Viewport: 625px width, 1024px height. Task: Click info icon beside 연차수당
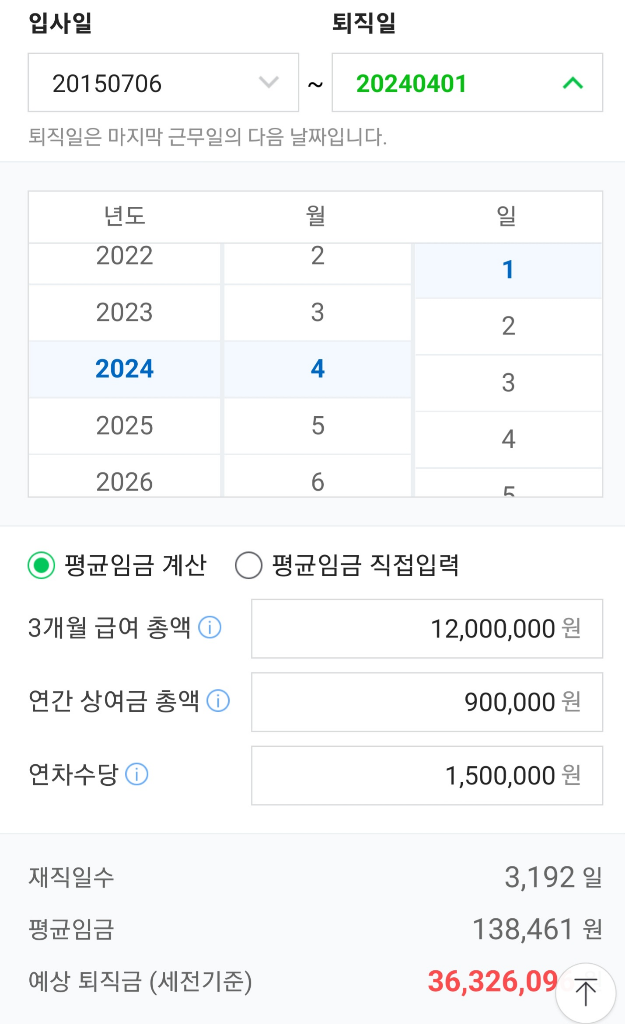137,774
